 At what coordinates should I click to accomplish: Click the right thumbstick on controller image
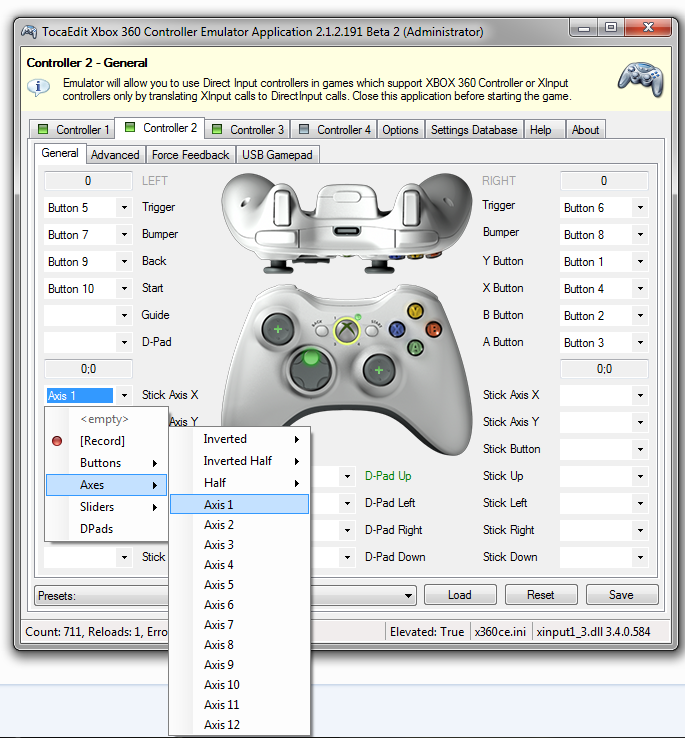pyautogui.click(x=379, y=370)
